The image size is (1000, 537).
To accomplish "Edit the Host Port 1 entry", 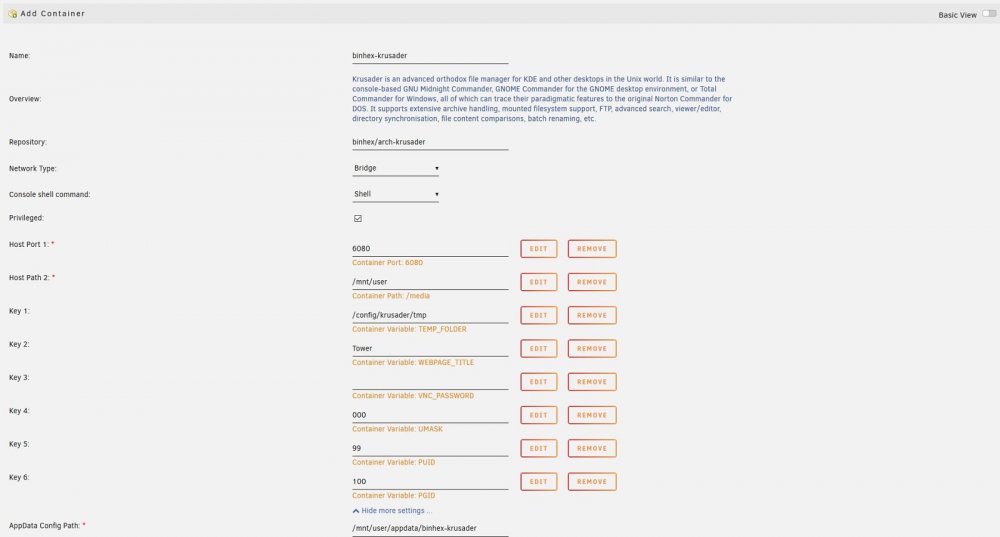I will pyautogui.click(x=539, y=249).
